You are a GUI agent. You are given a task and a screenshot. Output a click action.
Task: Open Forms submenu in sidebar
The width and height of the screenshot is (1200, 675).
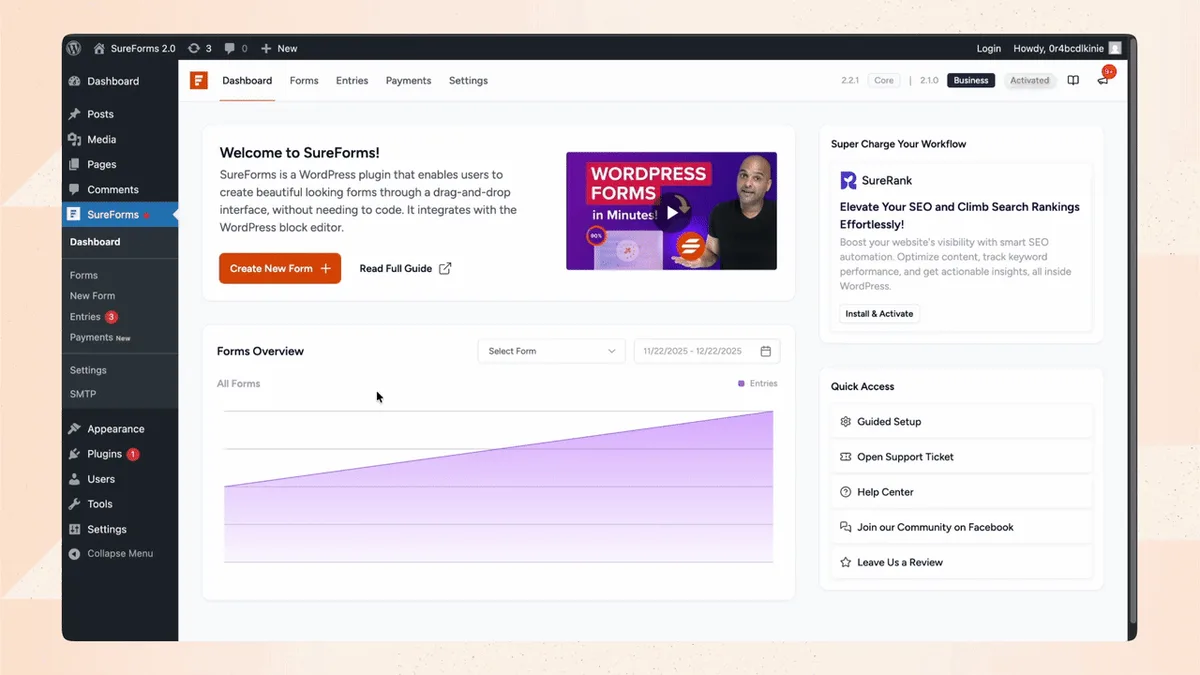tap(84, 275)
